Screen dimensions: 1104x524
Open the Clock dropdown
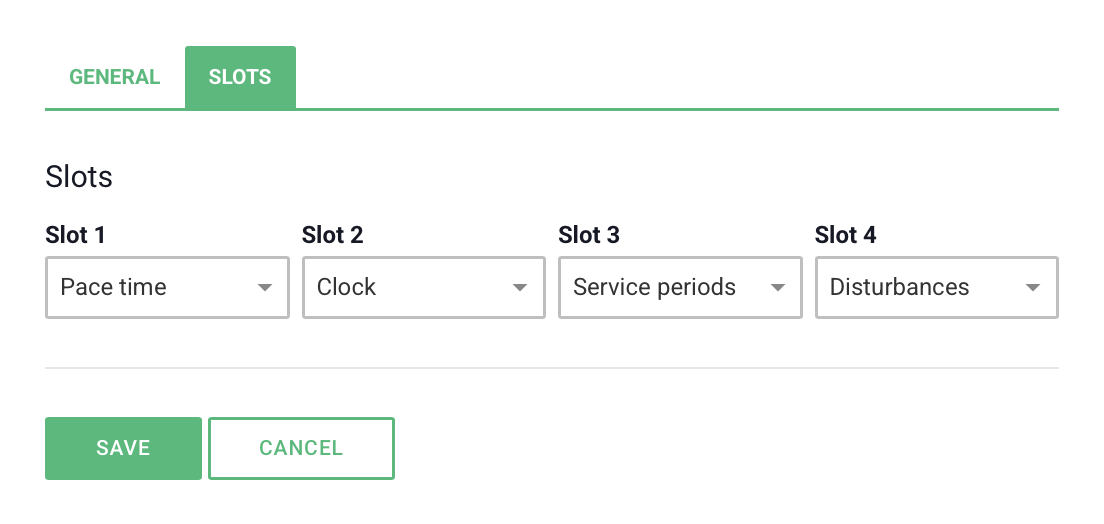pos(424,287)
